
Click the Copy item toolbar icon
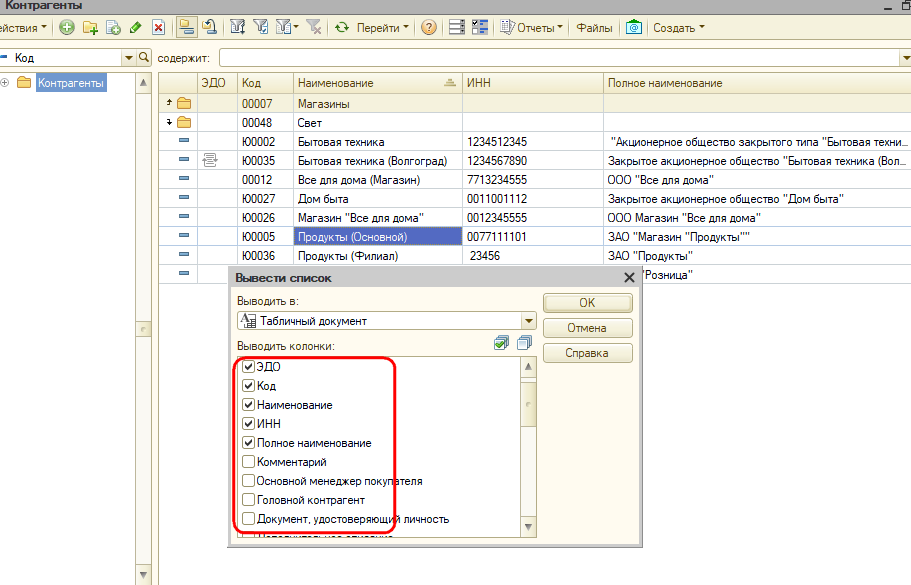click(x=113, y=27)
